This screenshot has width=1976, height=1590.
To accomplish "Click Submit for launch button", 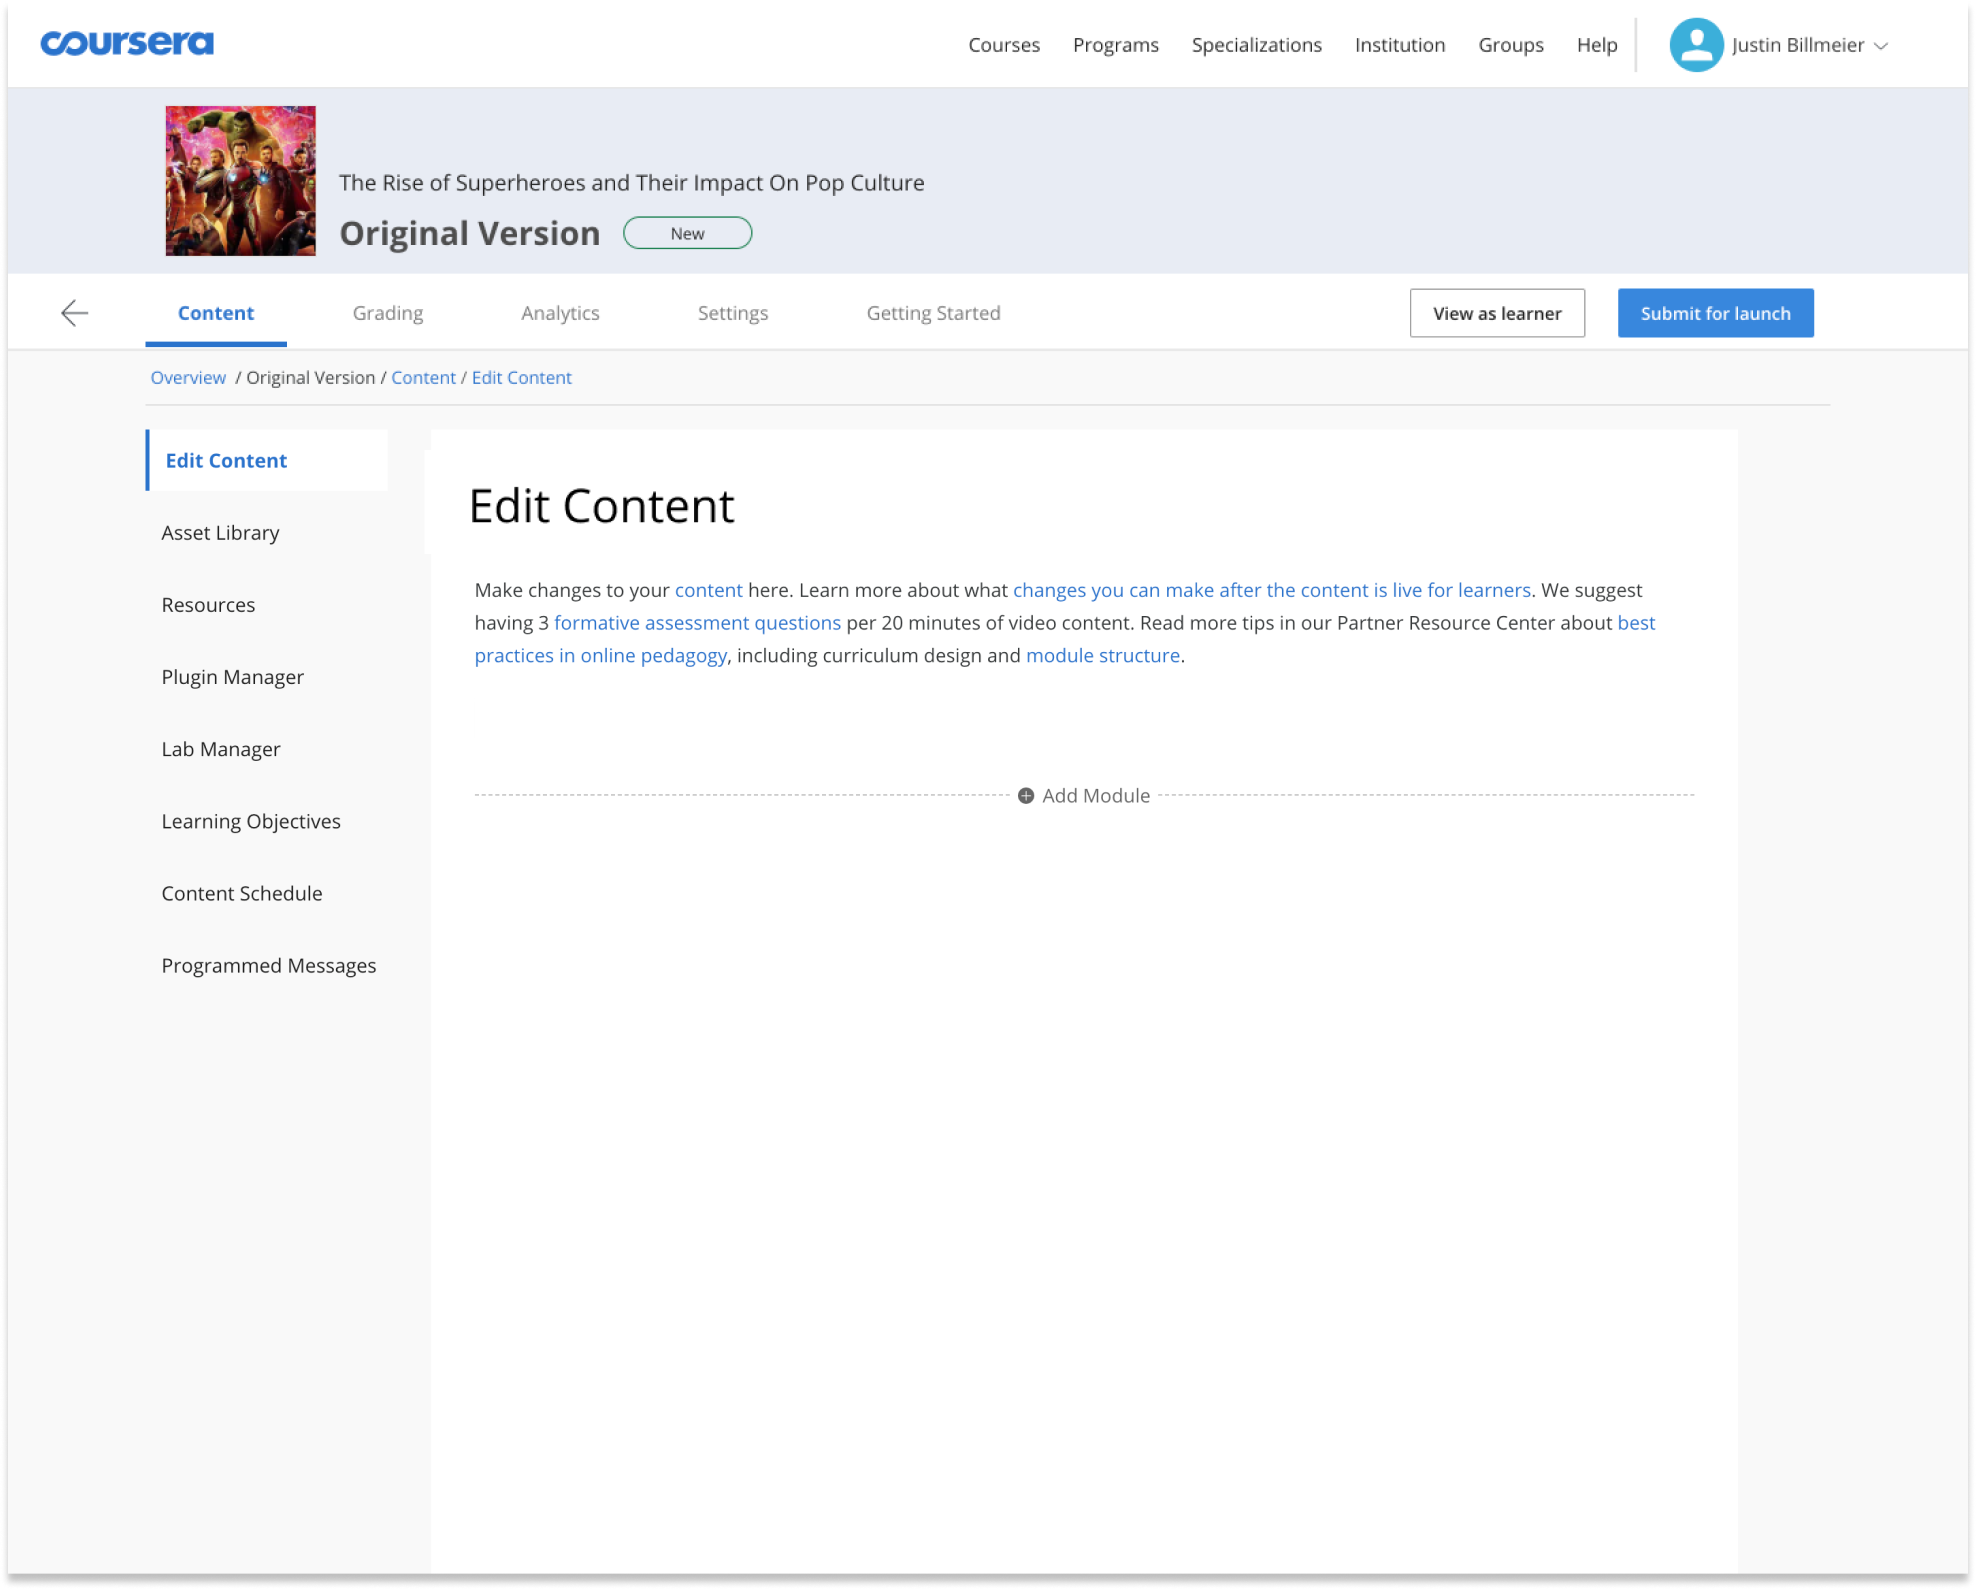I will (x=1715, y=313).
